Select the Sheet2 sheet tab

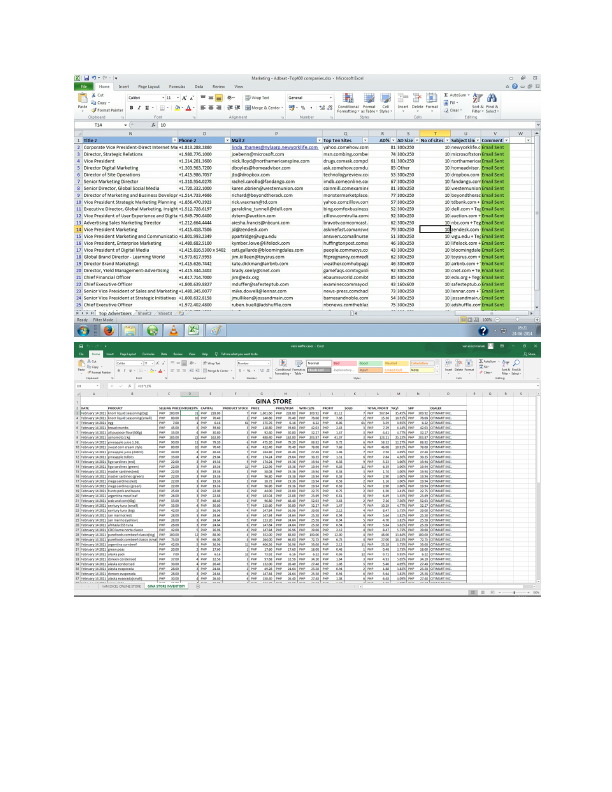(144, 313)
